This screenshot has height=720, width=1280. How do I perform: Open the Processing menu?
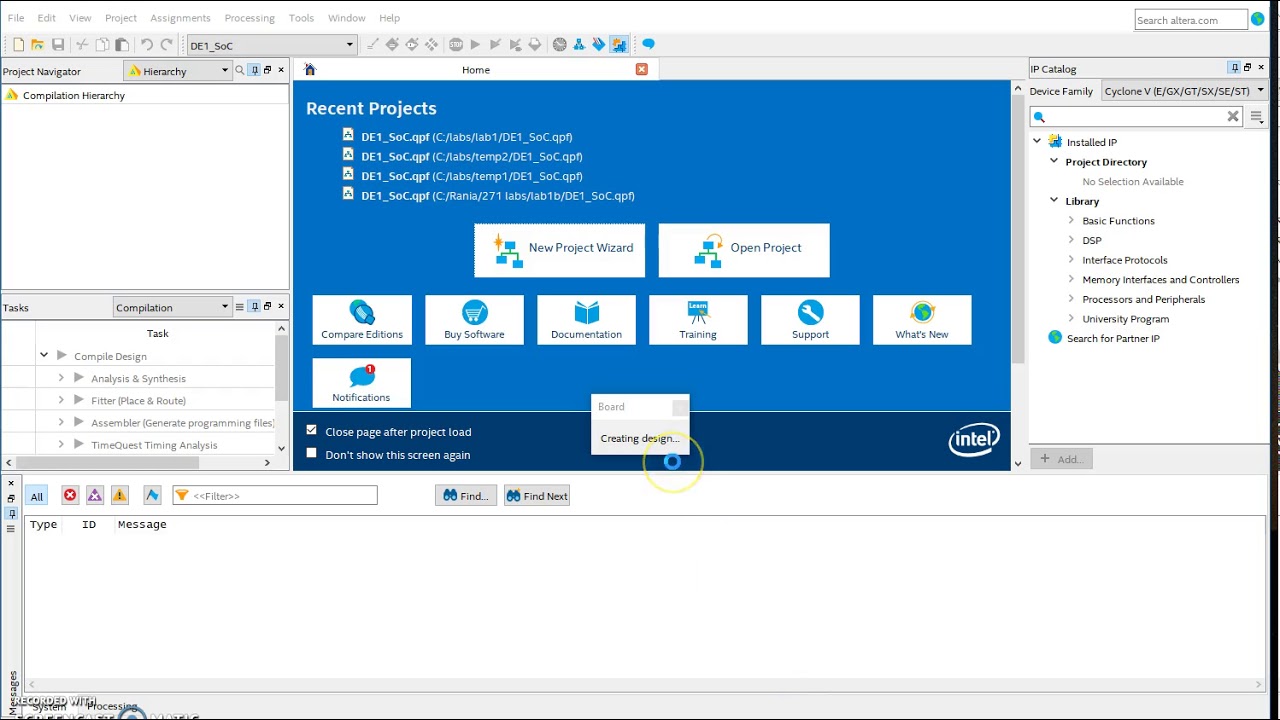coord(250,18)
